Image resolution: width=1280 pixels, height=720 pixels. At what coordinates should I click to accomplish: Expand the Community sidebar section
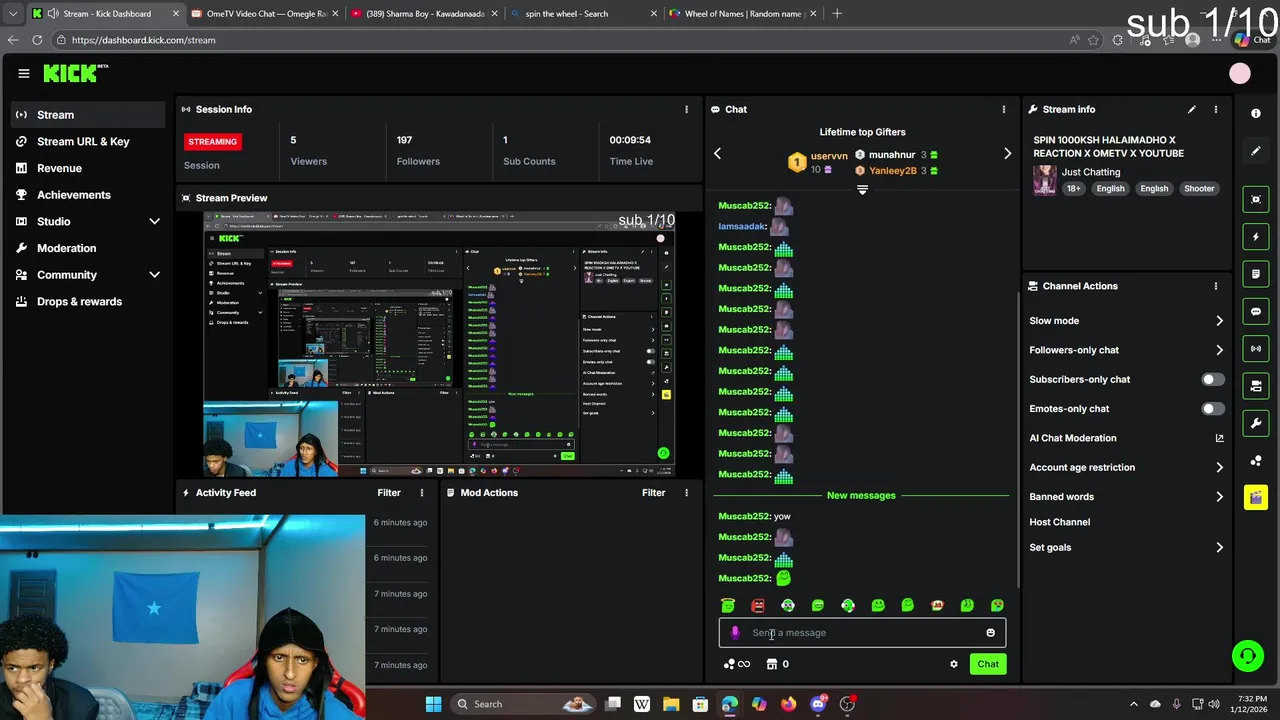[x=154, y=275]
